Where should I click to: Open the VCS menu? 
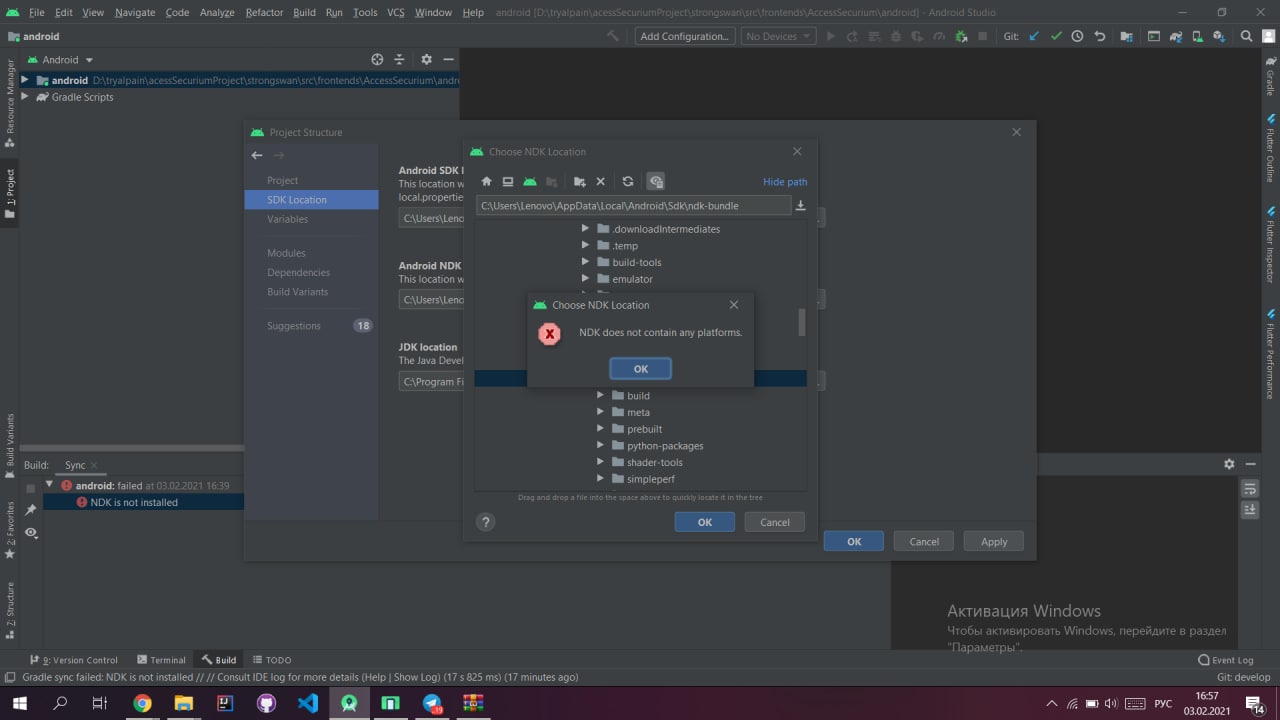395,12
